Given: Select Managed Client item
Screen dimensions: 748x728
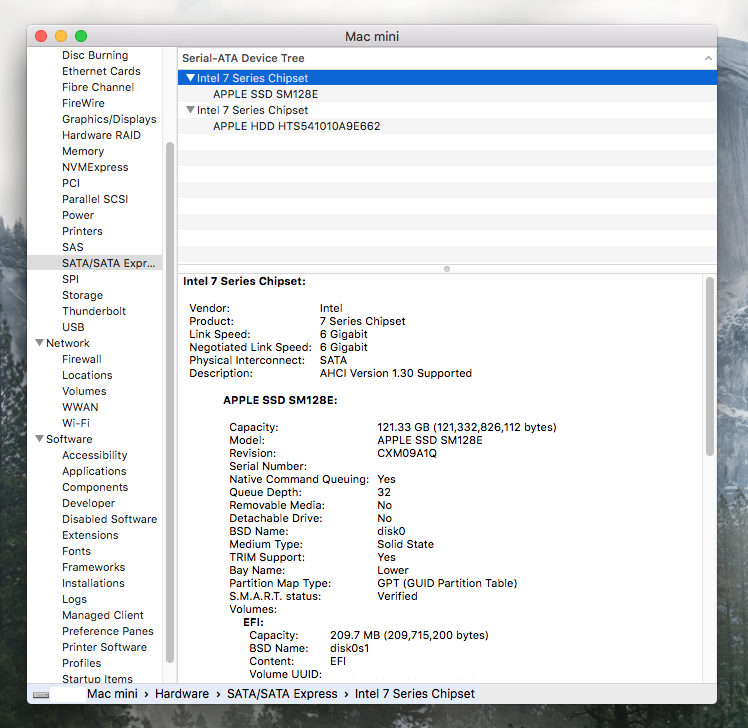Looking at the screenshot, I should [x=103, y=615].
